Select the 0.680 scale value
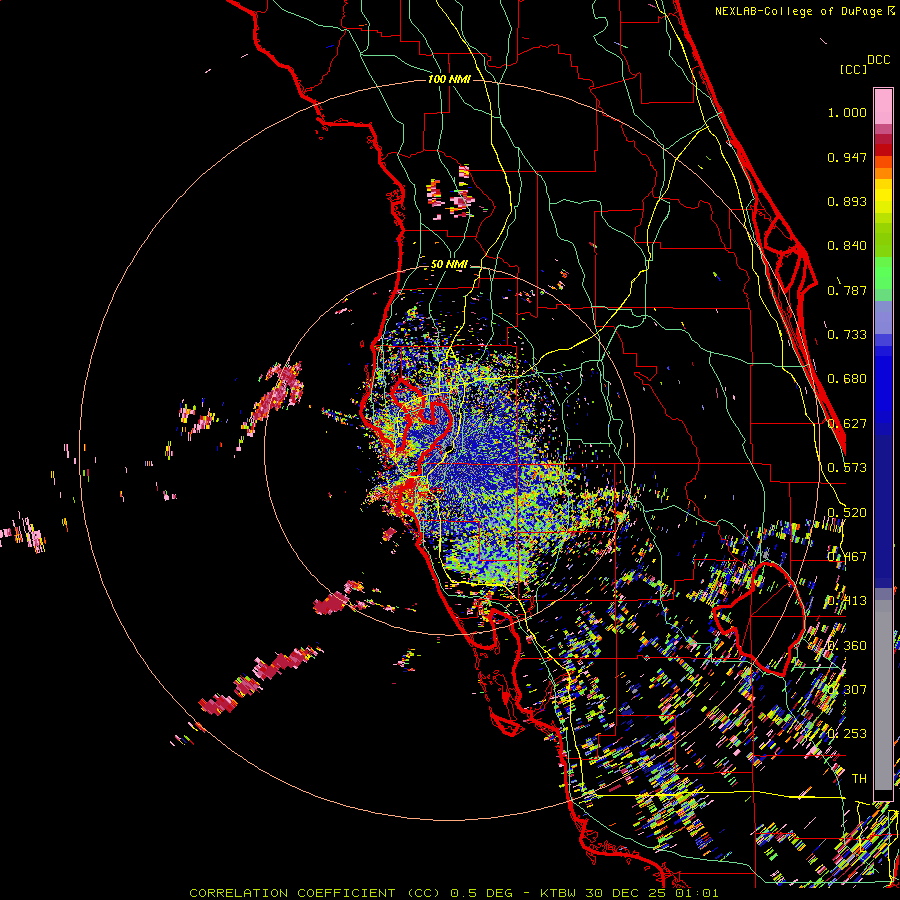Image resolution: width=900 pixels, height=900 pixels. [x=847, y=379]
